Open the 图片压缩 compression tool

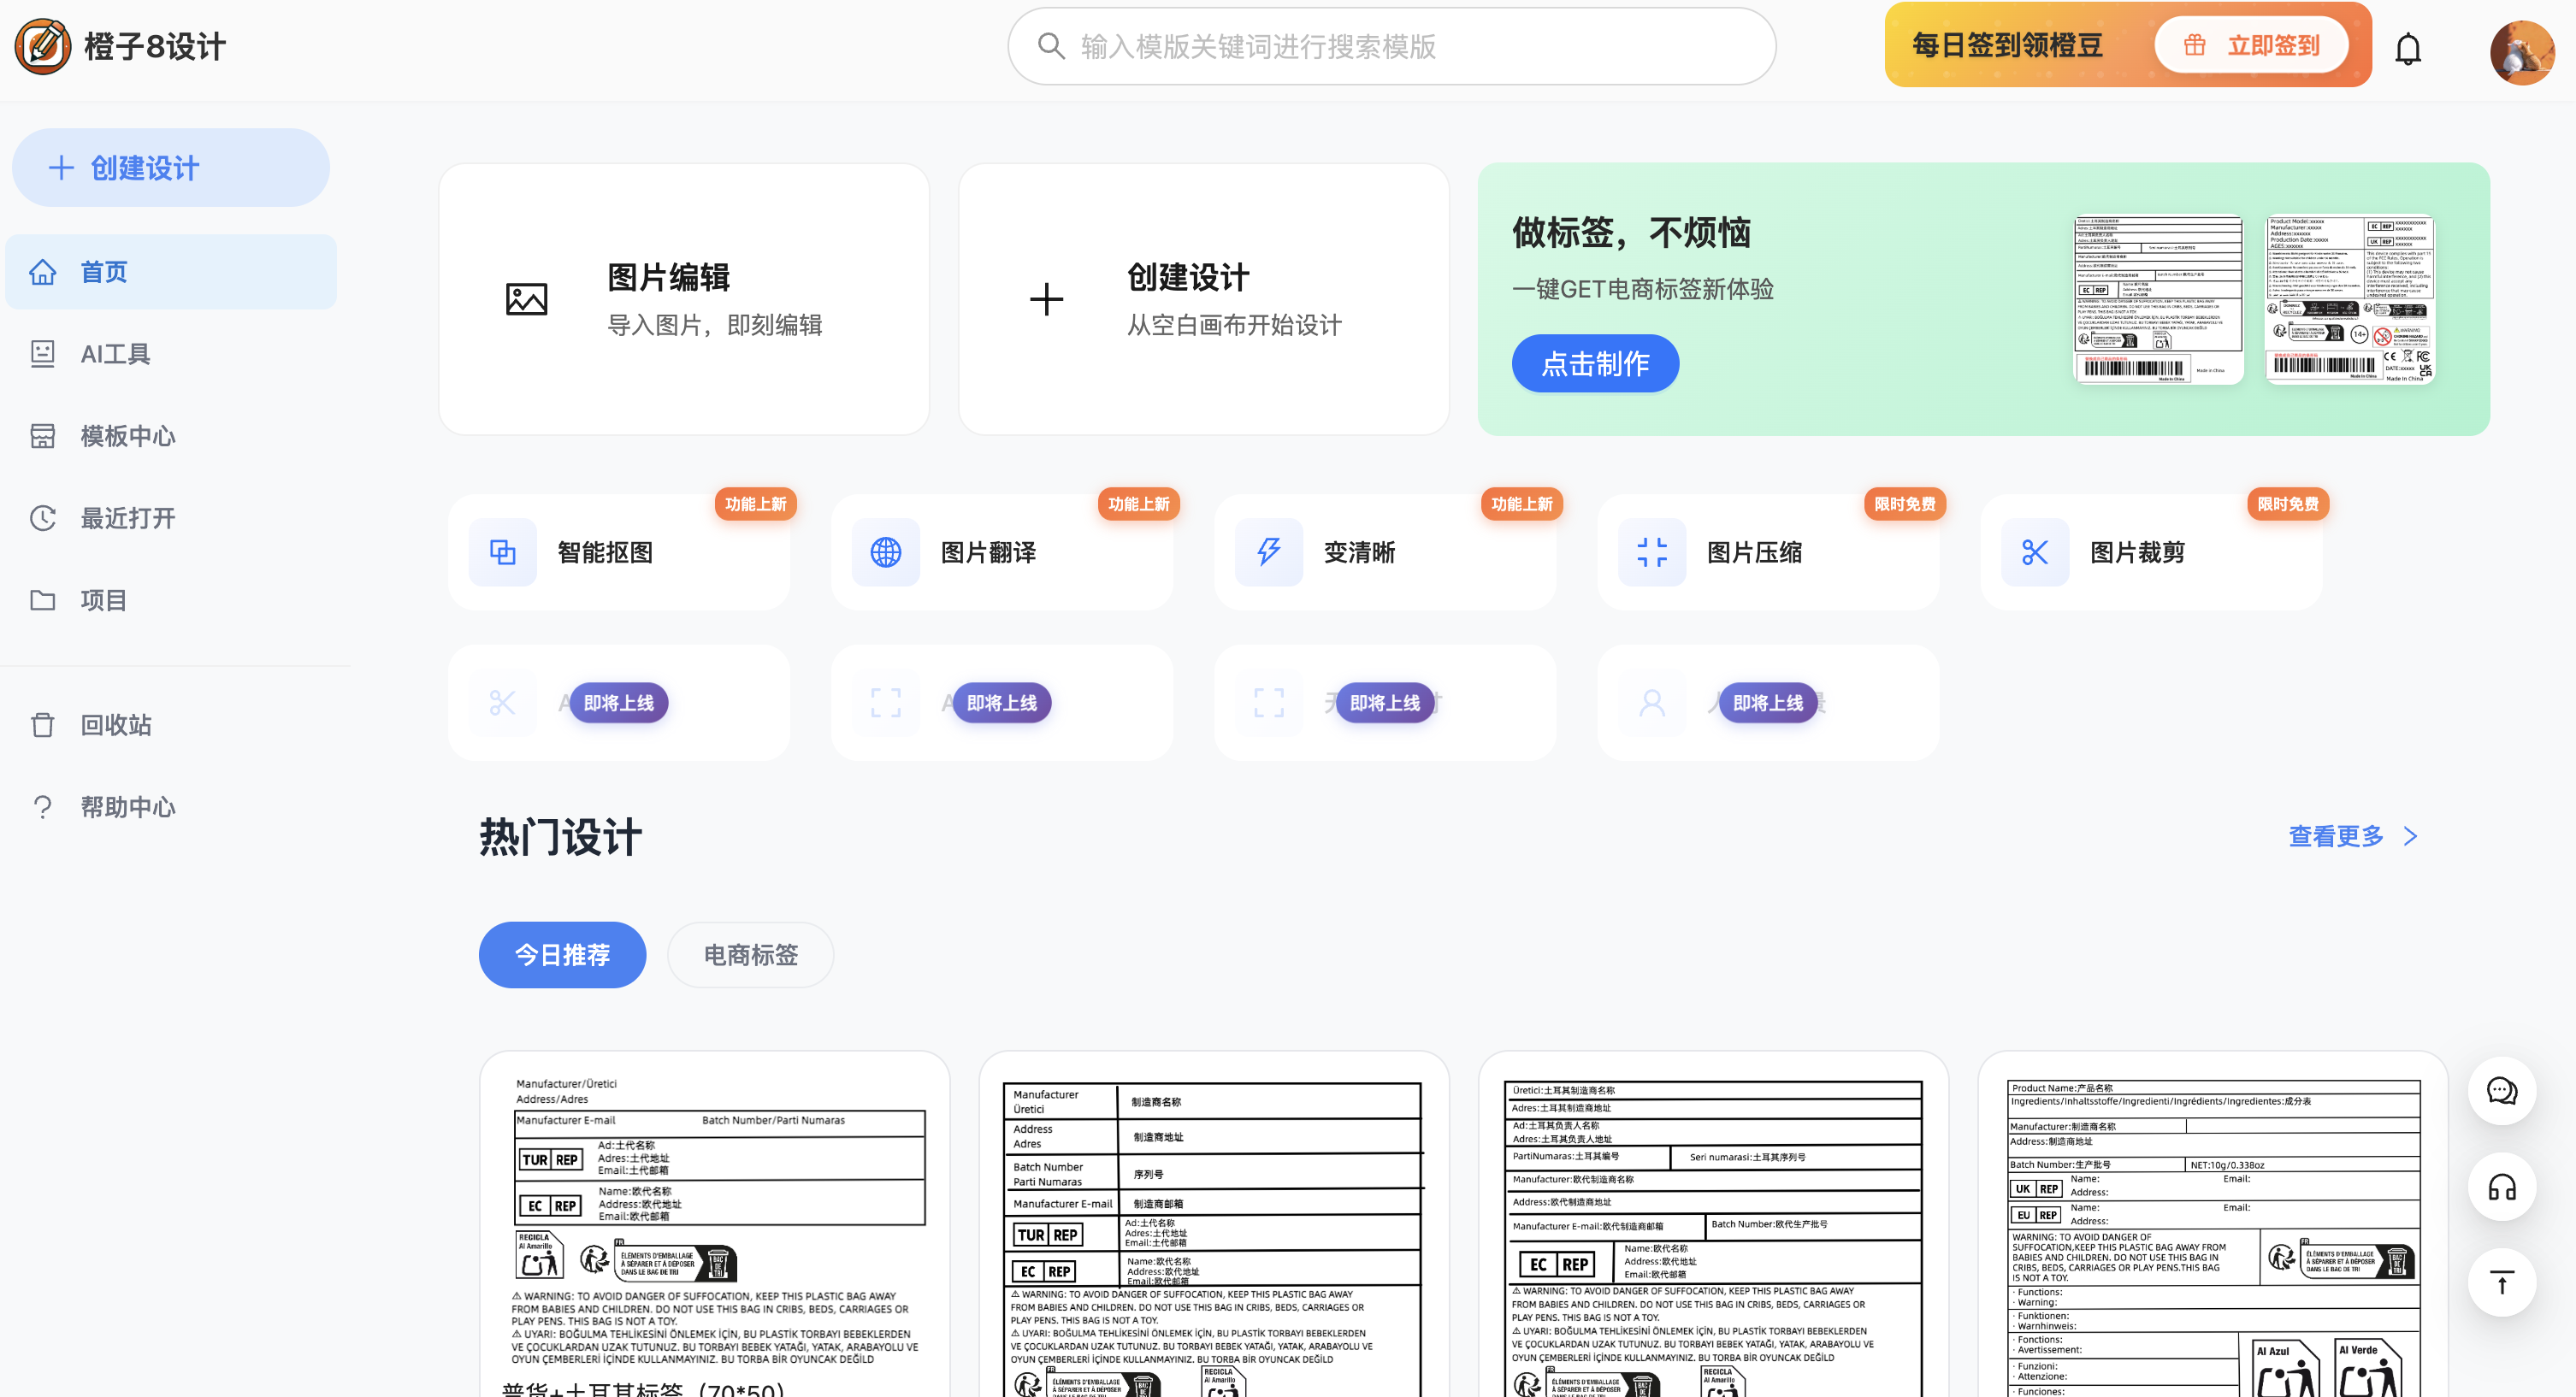tap(1764, 552)
